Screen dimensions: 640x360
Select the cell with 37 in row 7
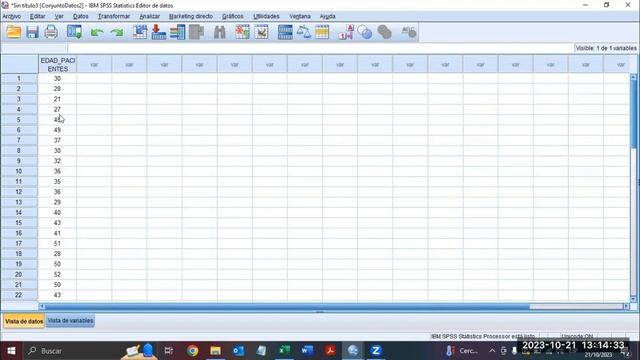click(x=58, y=140)
